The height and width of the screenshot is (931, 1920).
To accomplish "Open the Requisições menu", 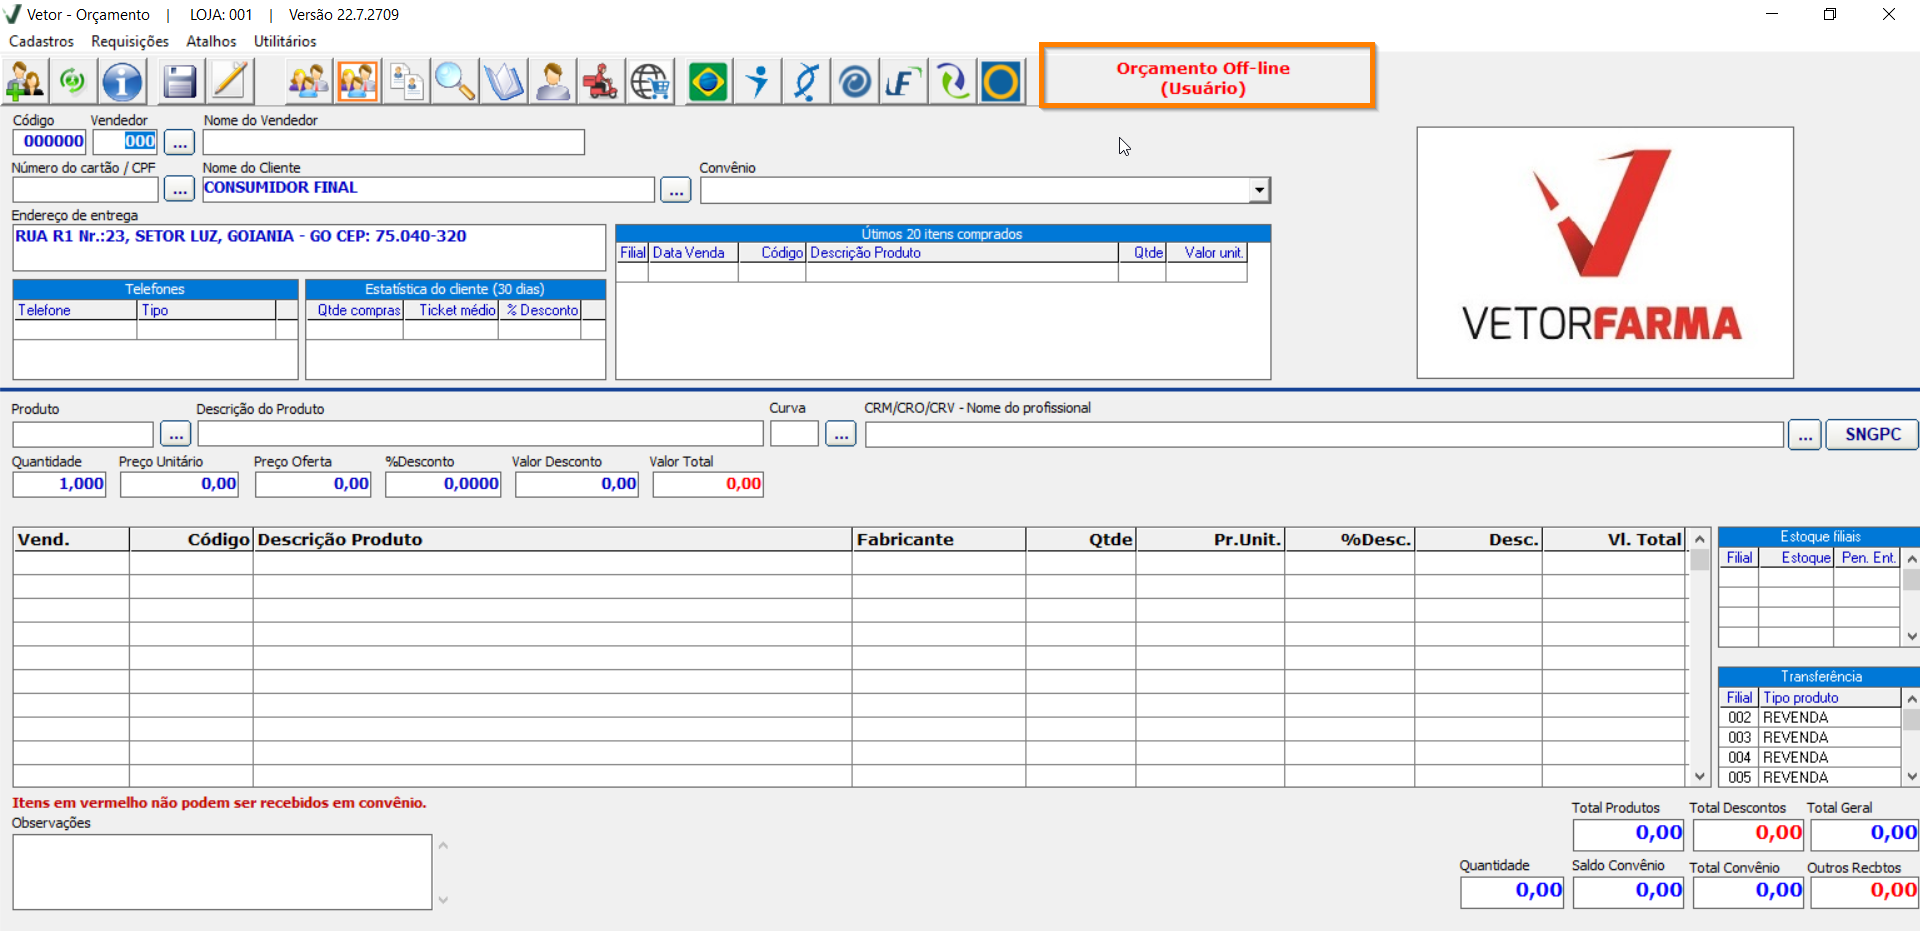I will pos(130,41).
